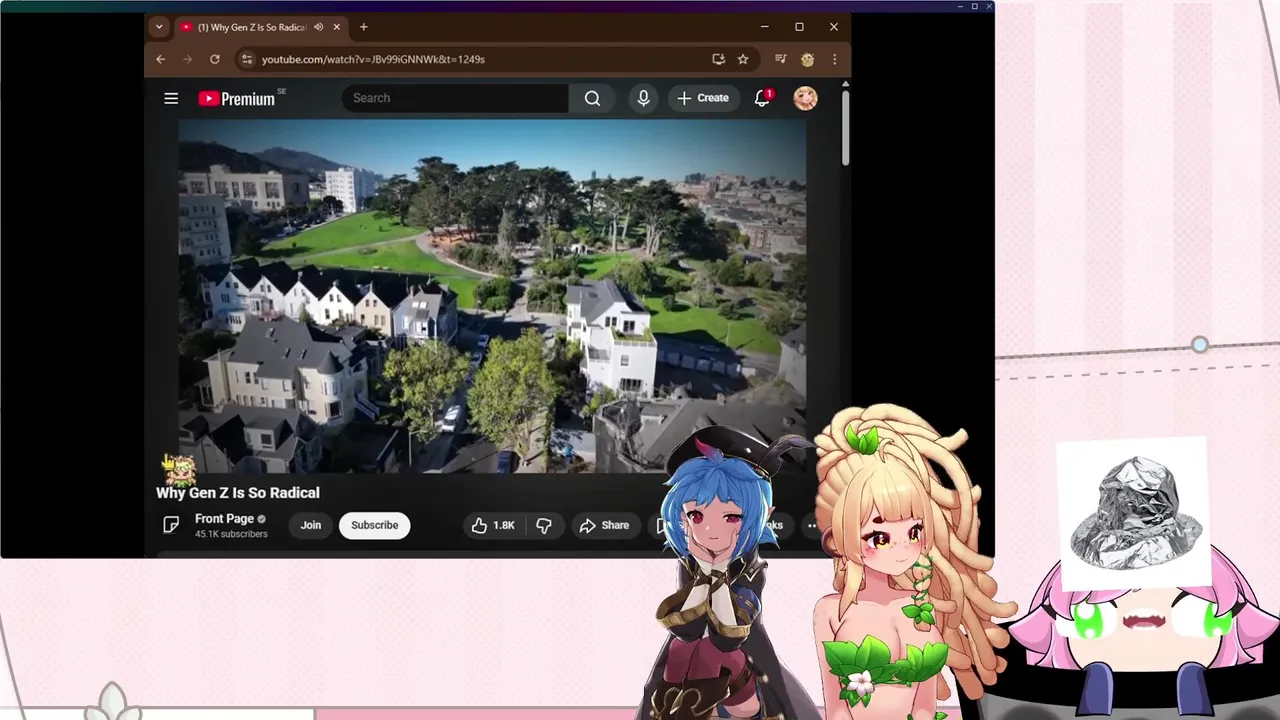Go to YouTube Premium home logo

tap(237, 98)
